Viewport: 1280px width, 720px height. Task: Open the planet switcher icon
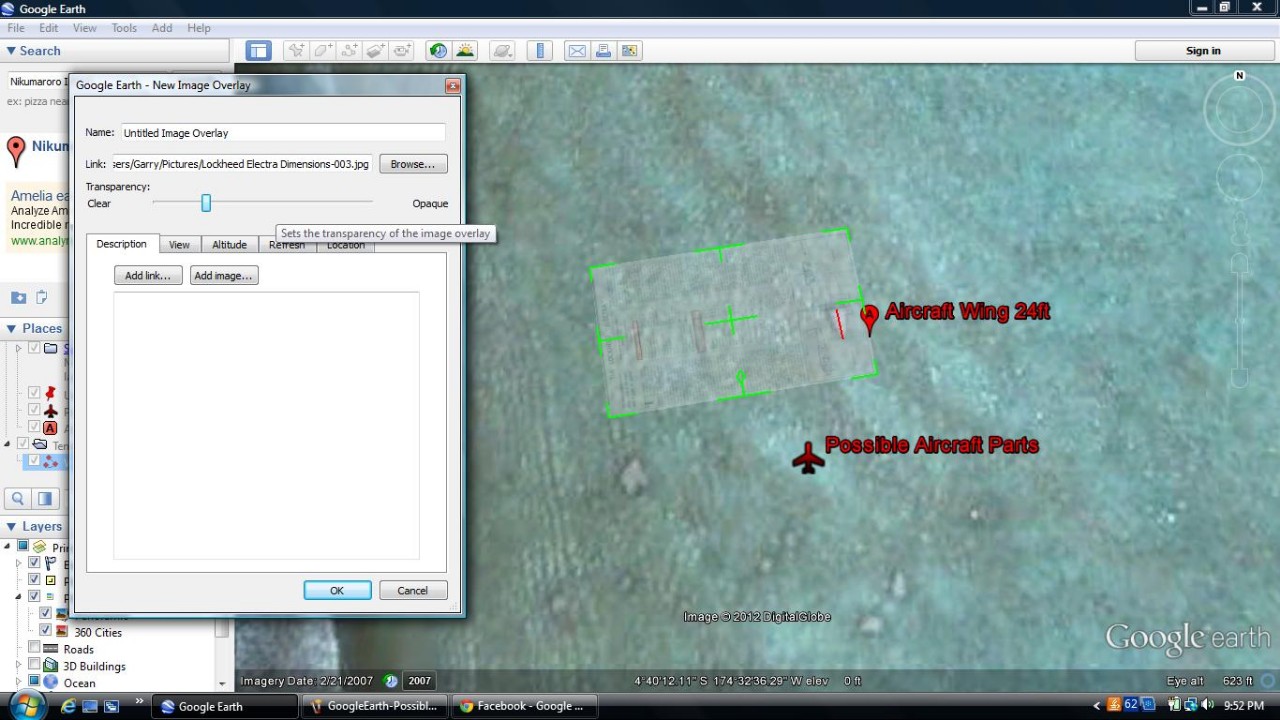(x=502, y=51)
